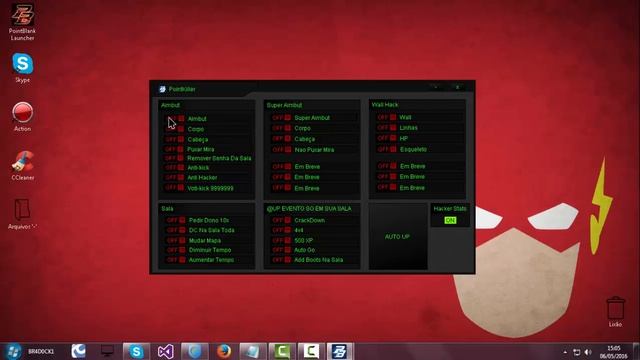640x360 pixels.
Task: Toggle the Wall option in Wall Hack
Action: pos(387,117)
